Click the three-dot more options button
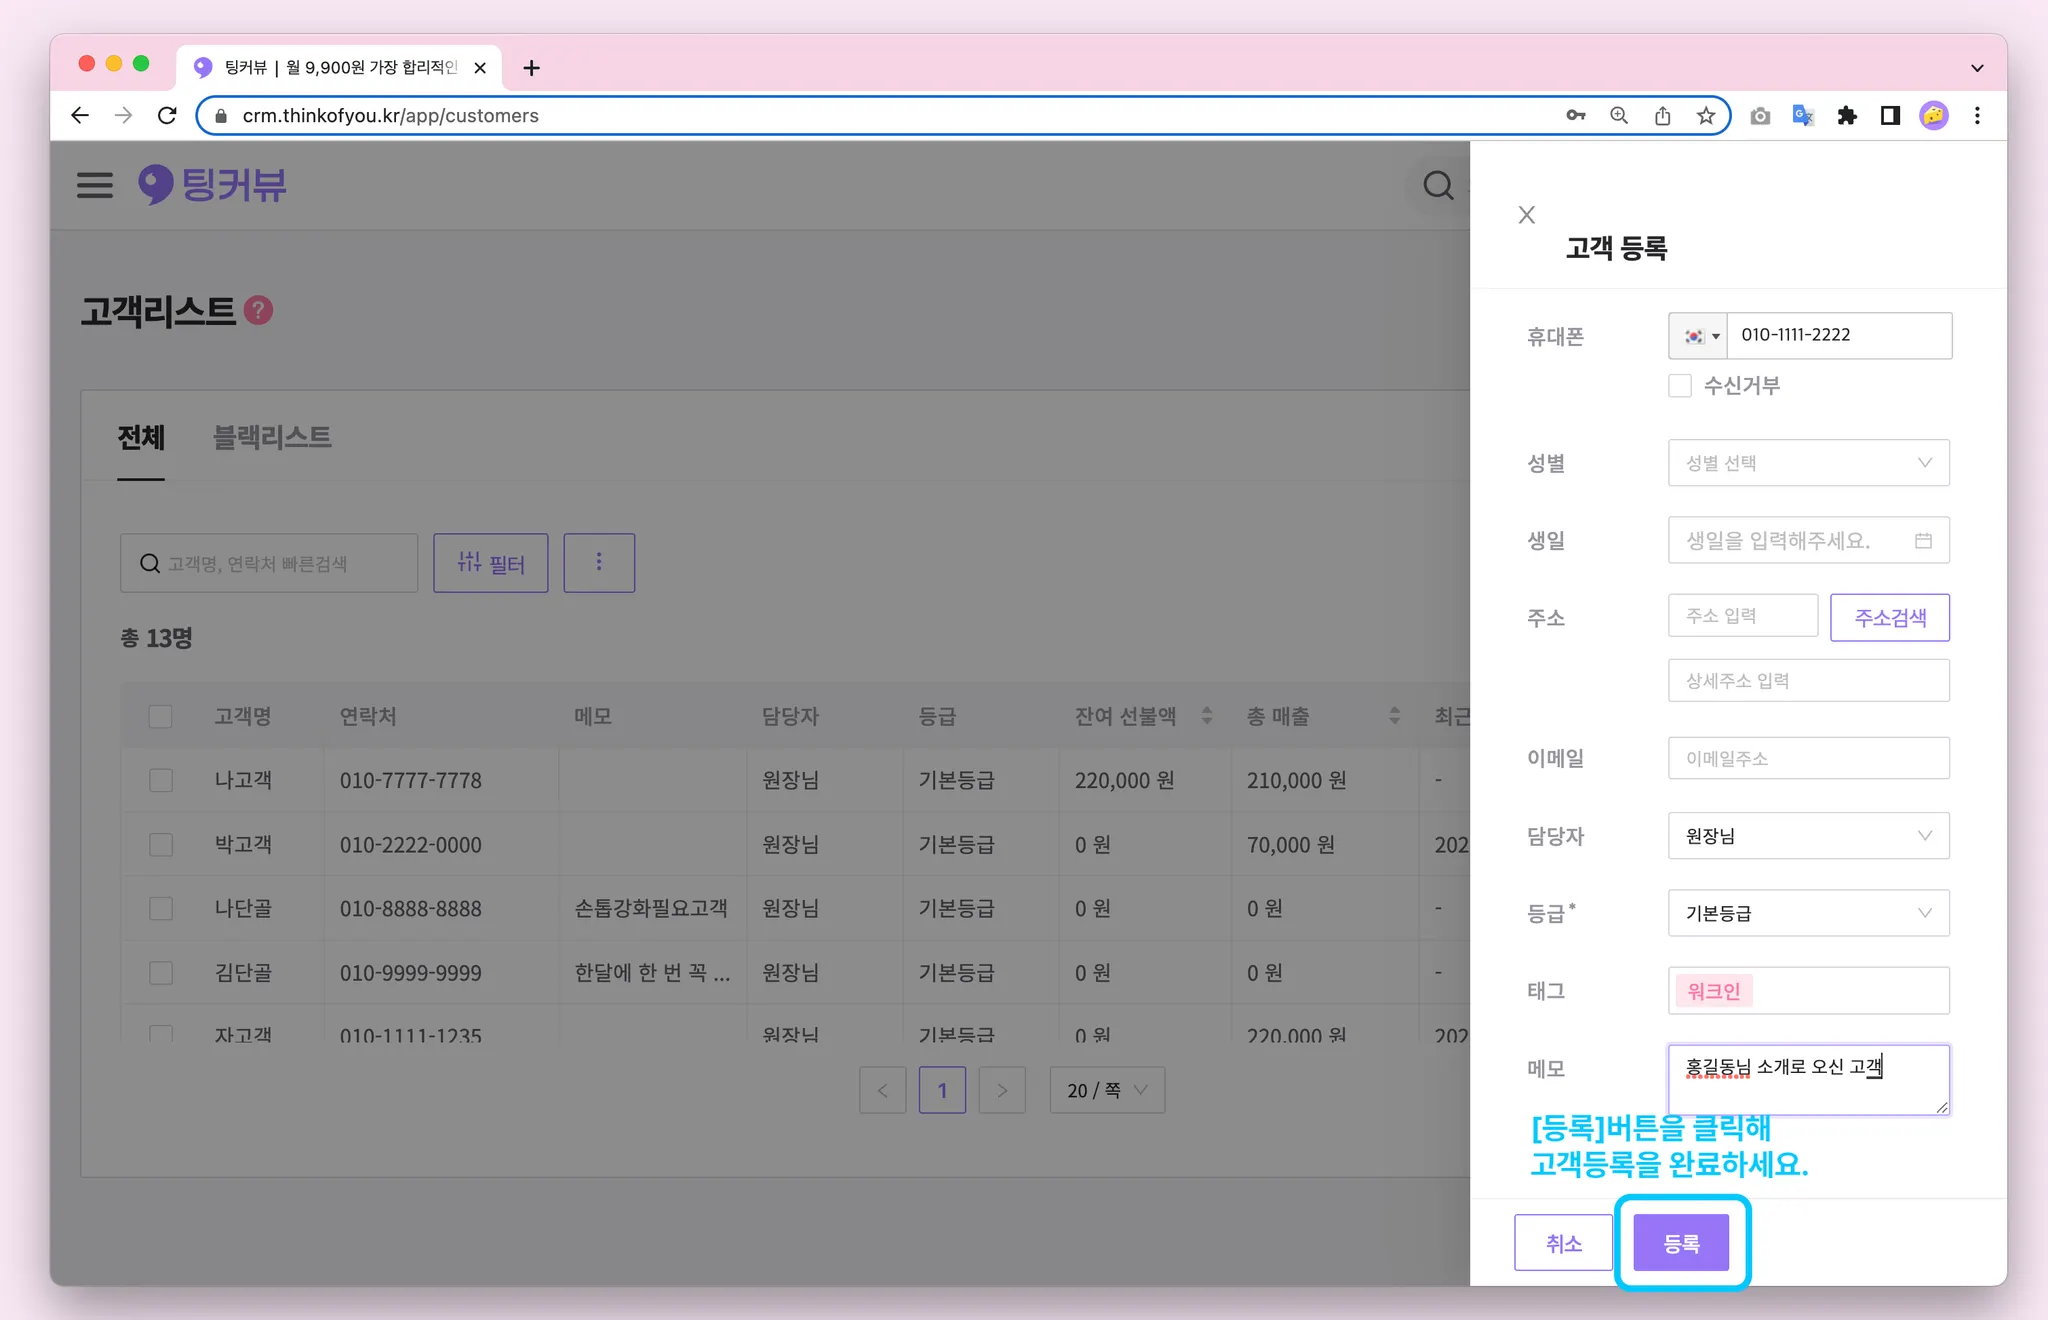Screen dimensions: 2048x1320 pyautogui.click(x=599, y=563)
